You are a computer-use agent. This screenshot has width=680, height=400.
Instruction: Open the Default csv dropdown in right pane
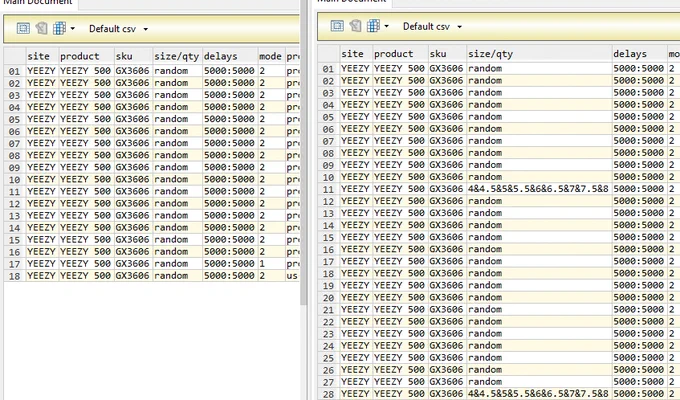pos(432,27)
